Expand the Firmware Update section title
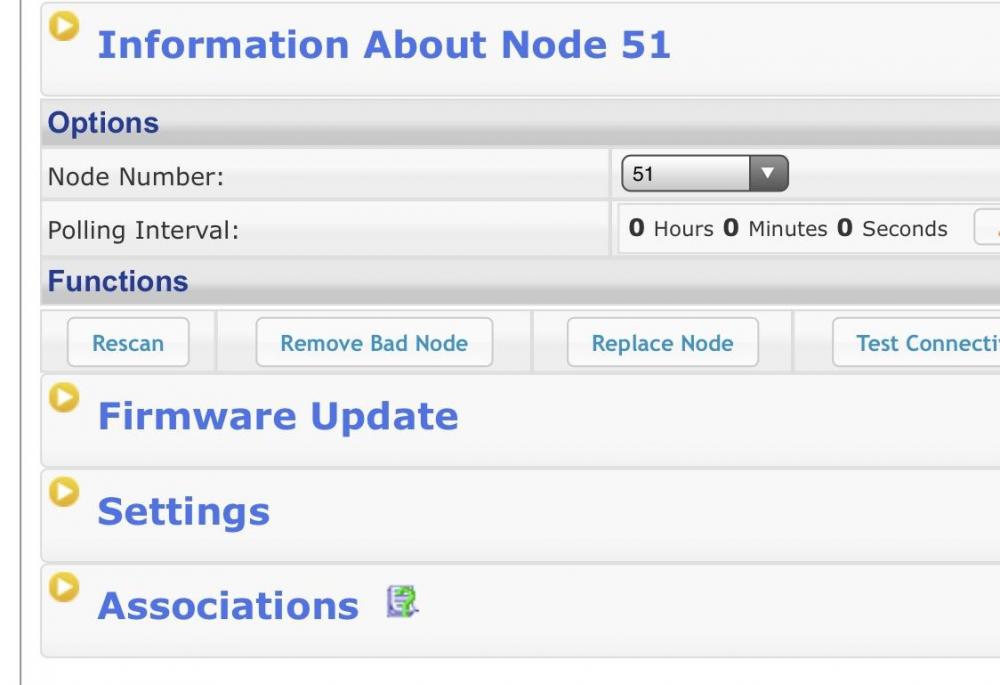 pyautogui.click(x=277, y=416)
